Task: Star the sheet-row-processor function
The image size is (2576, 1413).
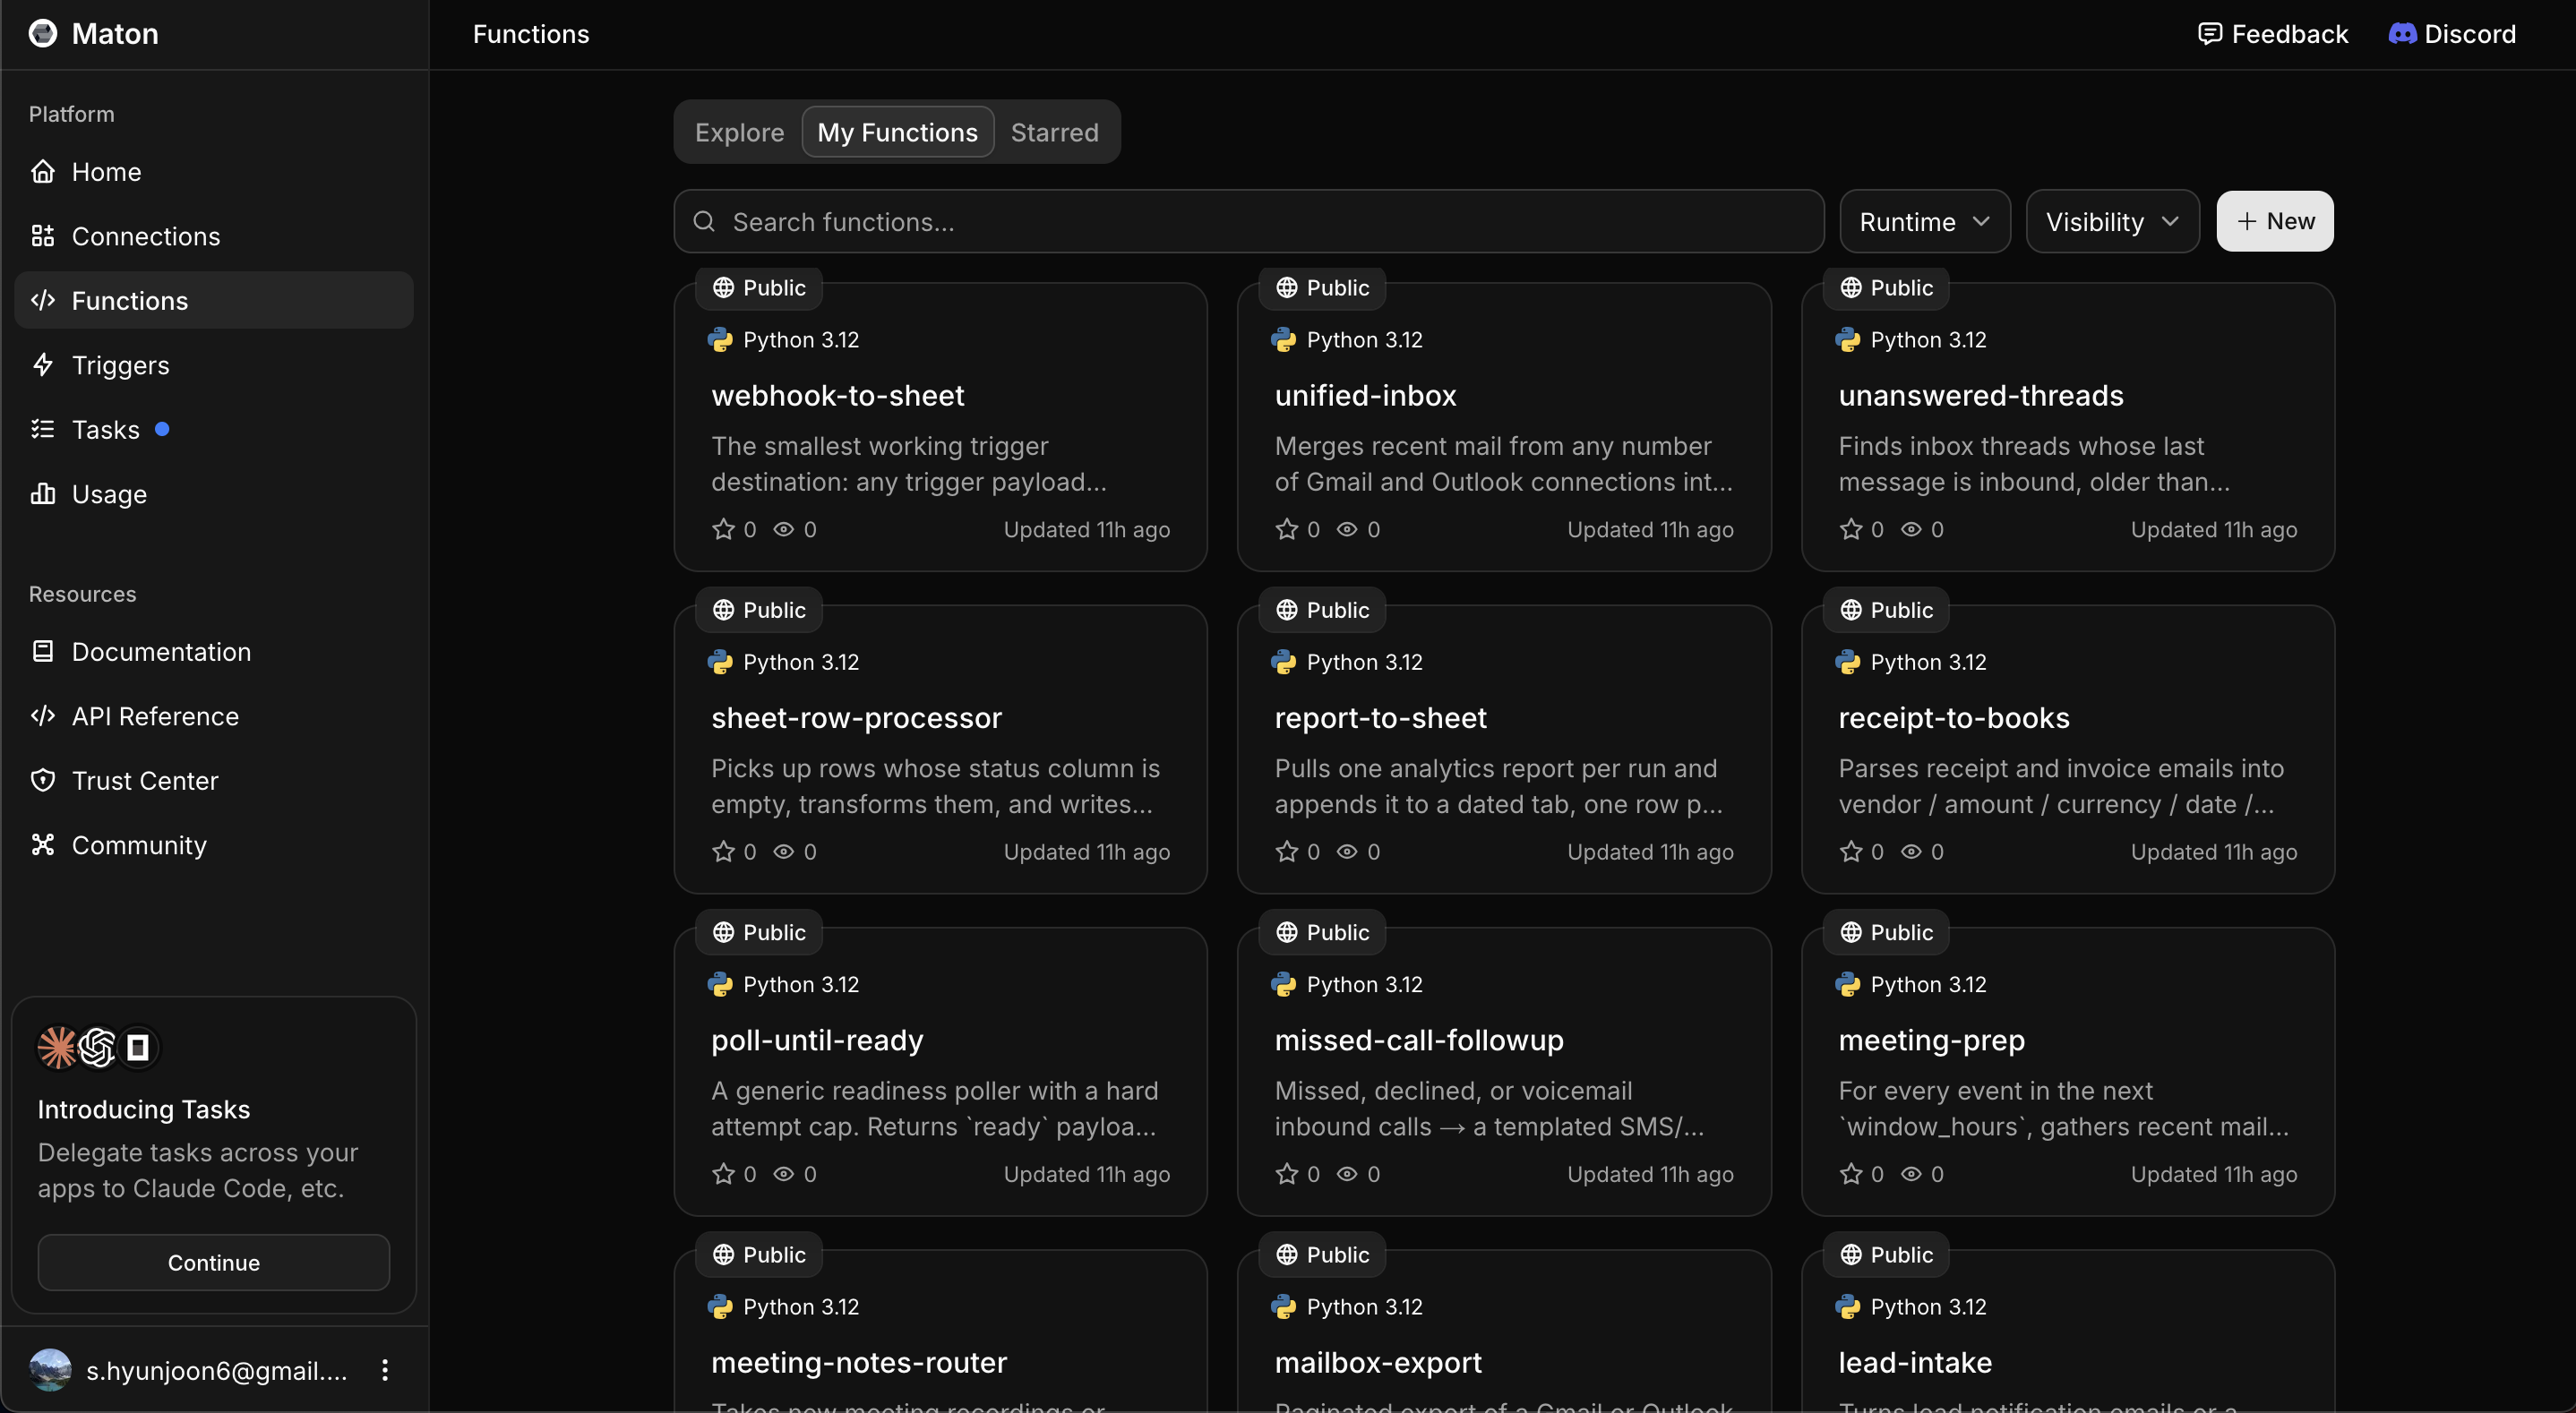Action: pyautogui.click(x=723, y=851)
